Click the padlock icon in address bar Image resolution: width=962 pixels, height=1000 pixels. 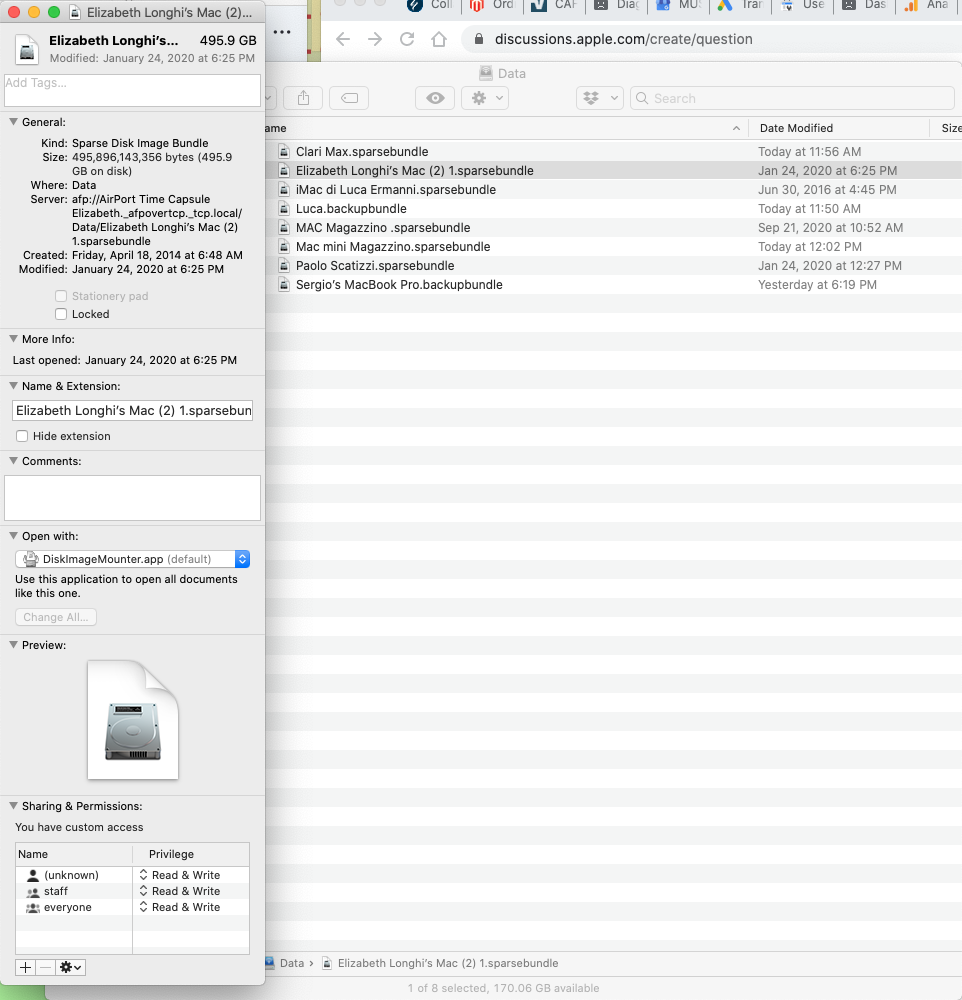(479, 40)
